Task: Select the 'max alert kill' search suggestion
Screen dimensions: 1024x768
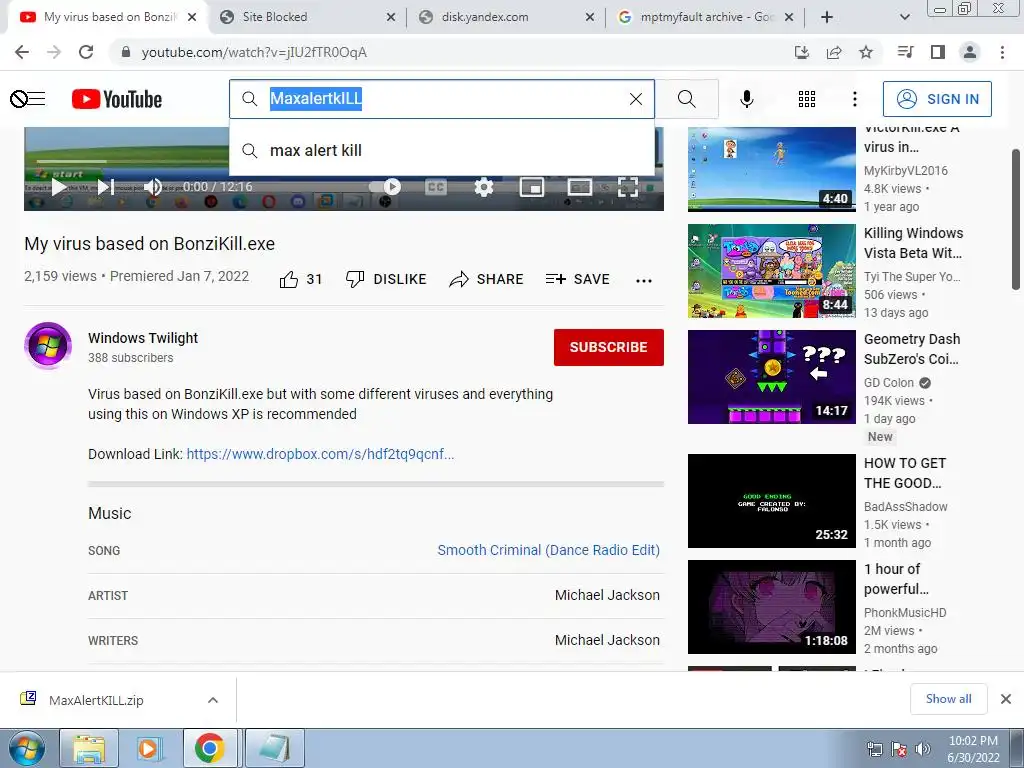Action: [x=441, y=151]
